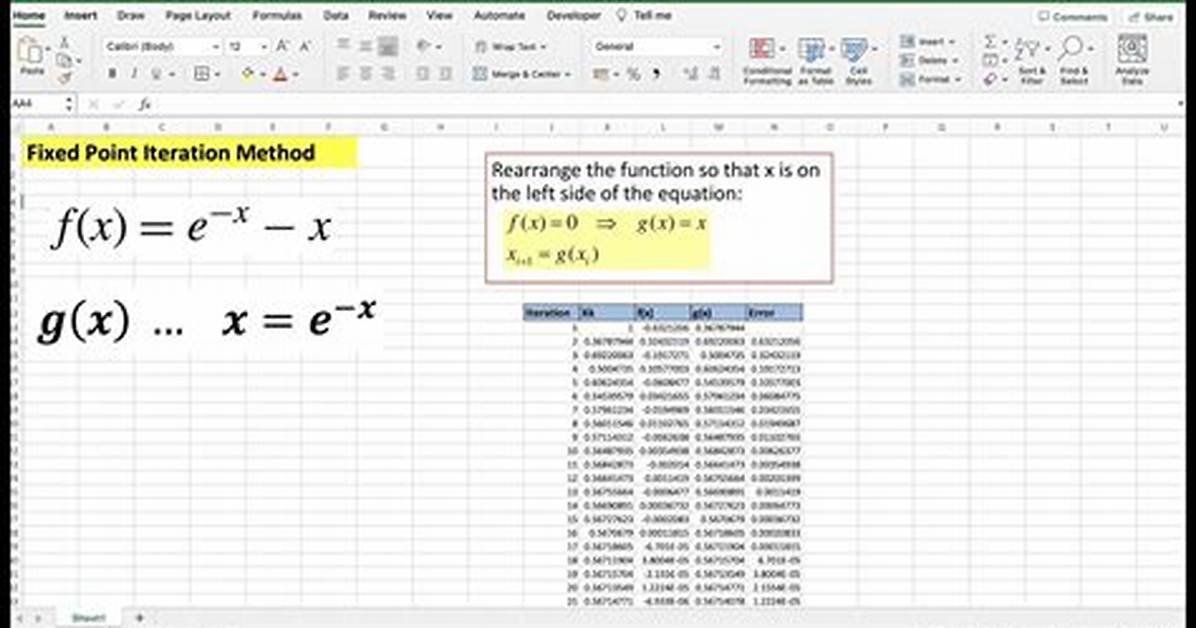Viewport: 1196px width, 628px height.
Task: Toggle underline formatting
Action: pos(156,74)
